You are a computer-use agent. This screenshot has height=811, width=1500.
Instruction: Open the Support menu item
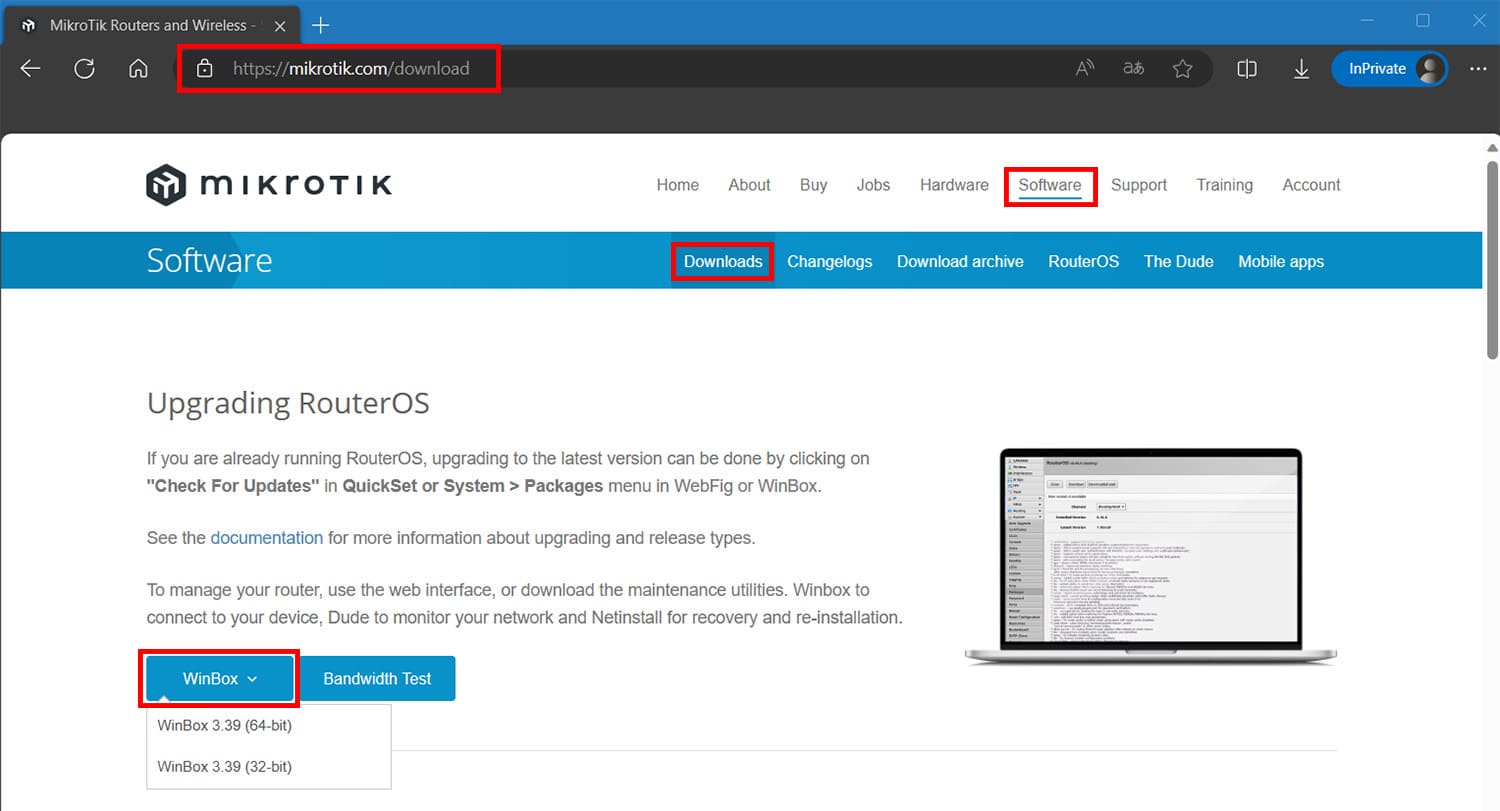tap(1139, 185)
